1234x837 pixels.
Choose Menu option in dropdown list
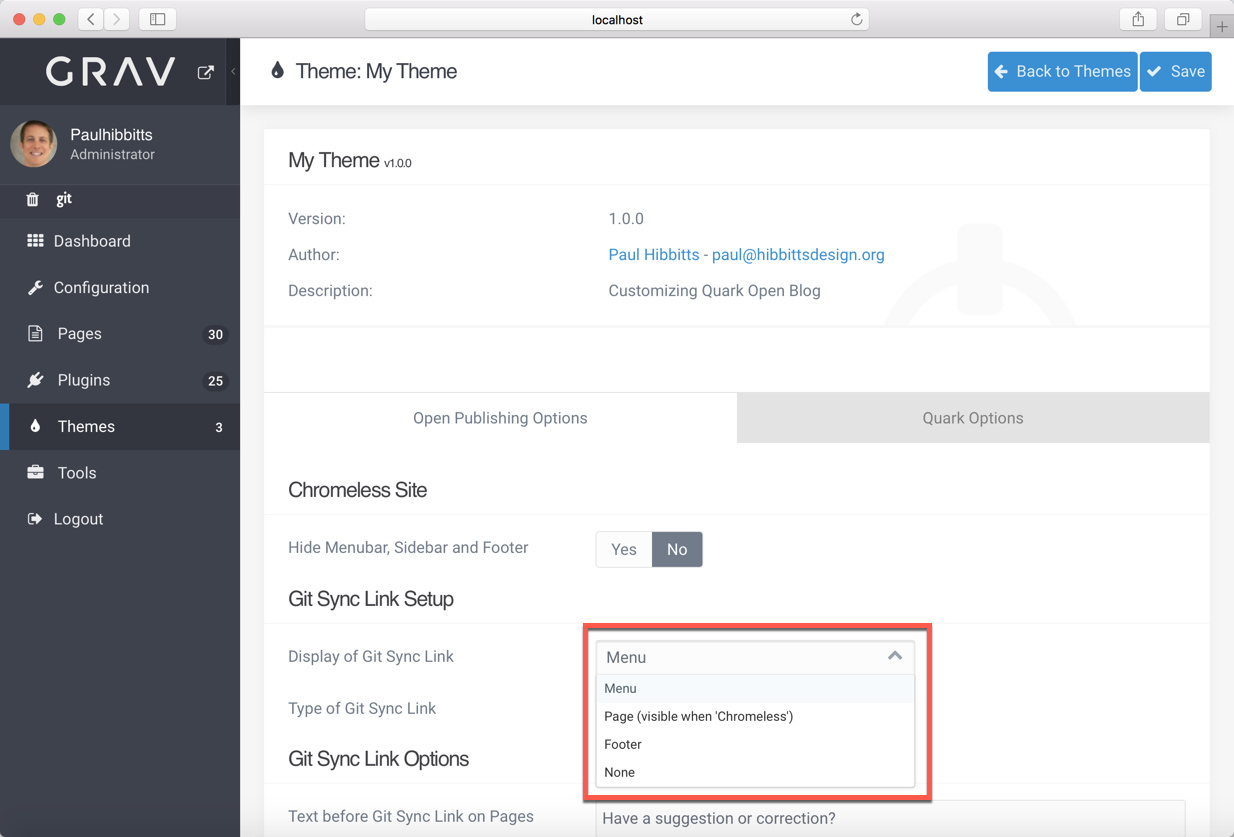pyautogui.click(x=755, y=688)
